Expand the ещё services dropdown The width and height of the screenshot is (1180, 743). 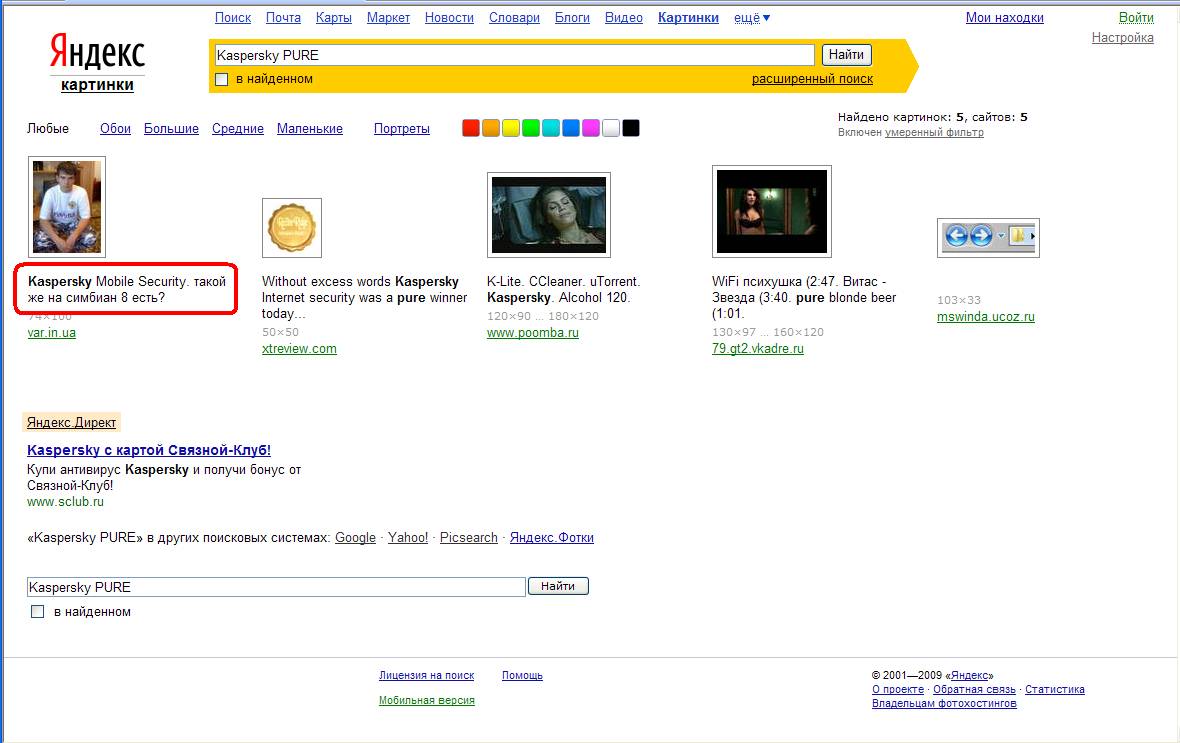[752, 17]
